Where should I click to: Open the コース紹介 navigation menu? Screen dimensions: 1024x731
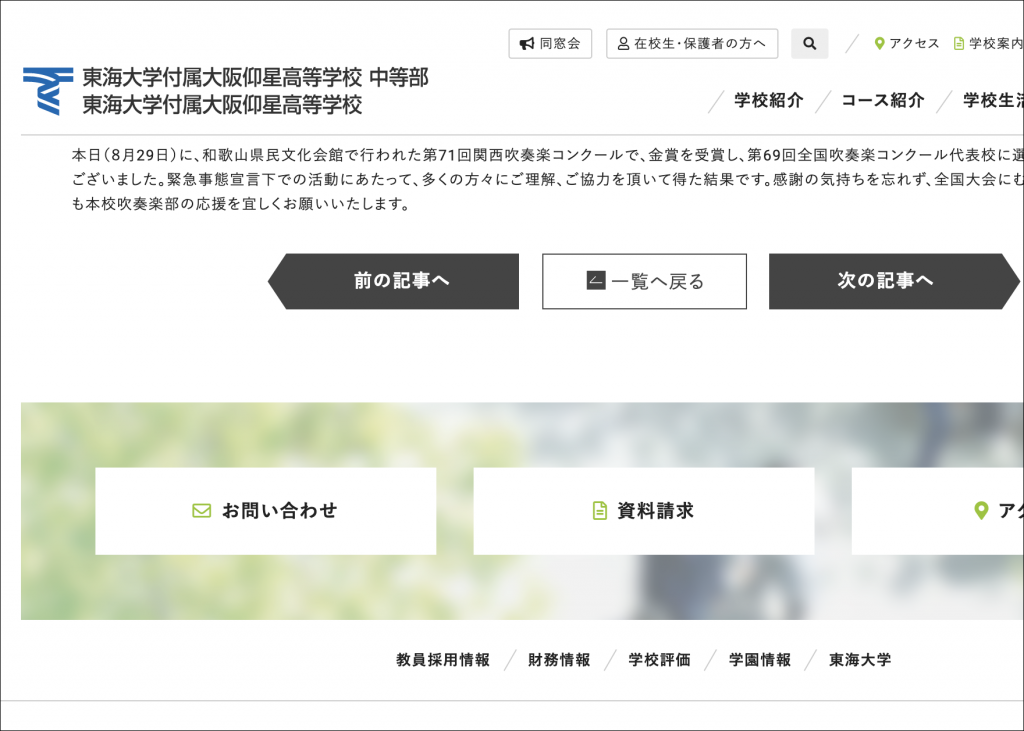(x=882, y=100)
